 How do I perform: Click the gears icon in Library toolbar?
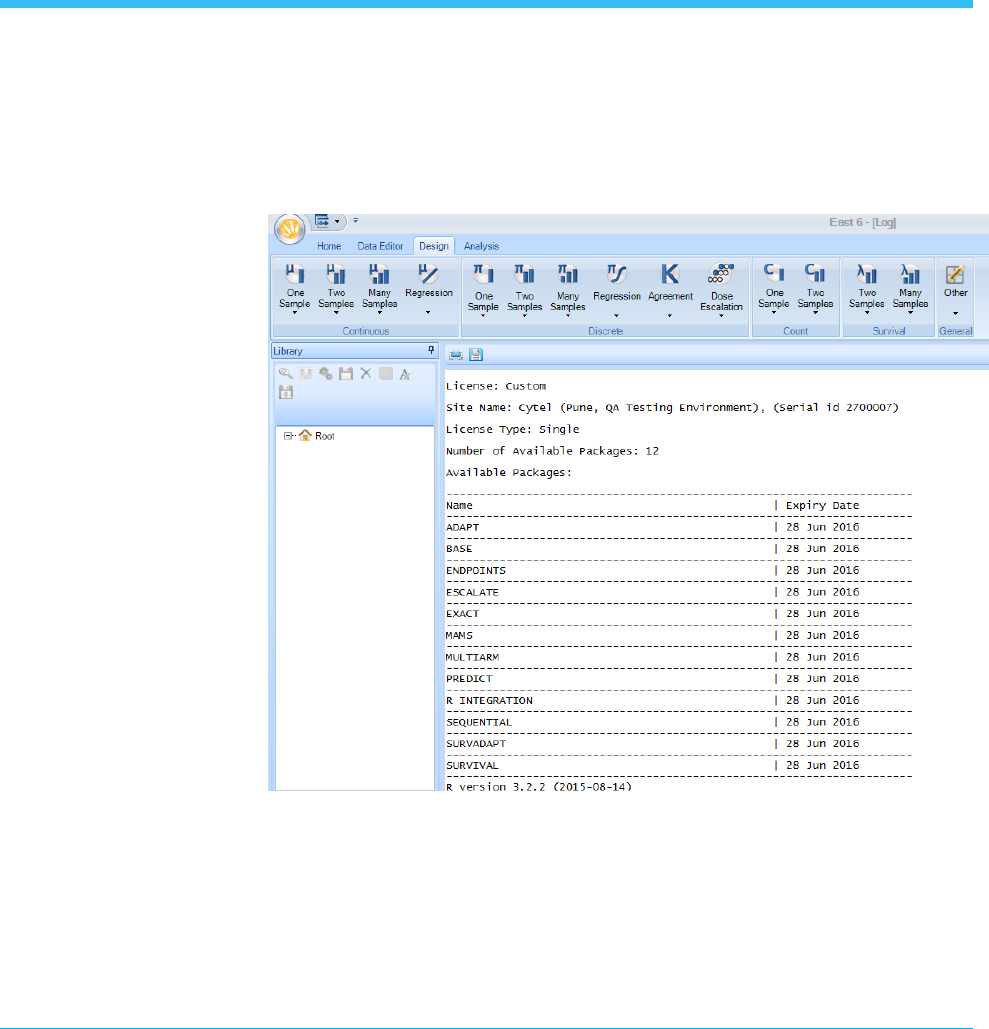click(326, 373)
